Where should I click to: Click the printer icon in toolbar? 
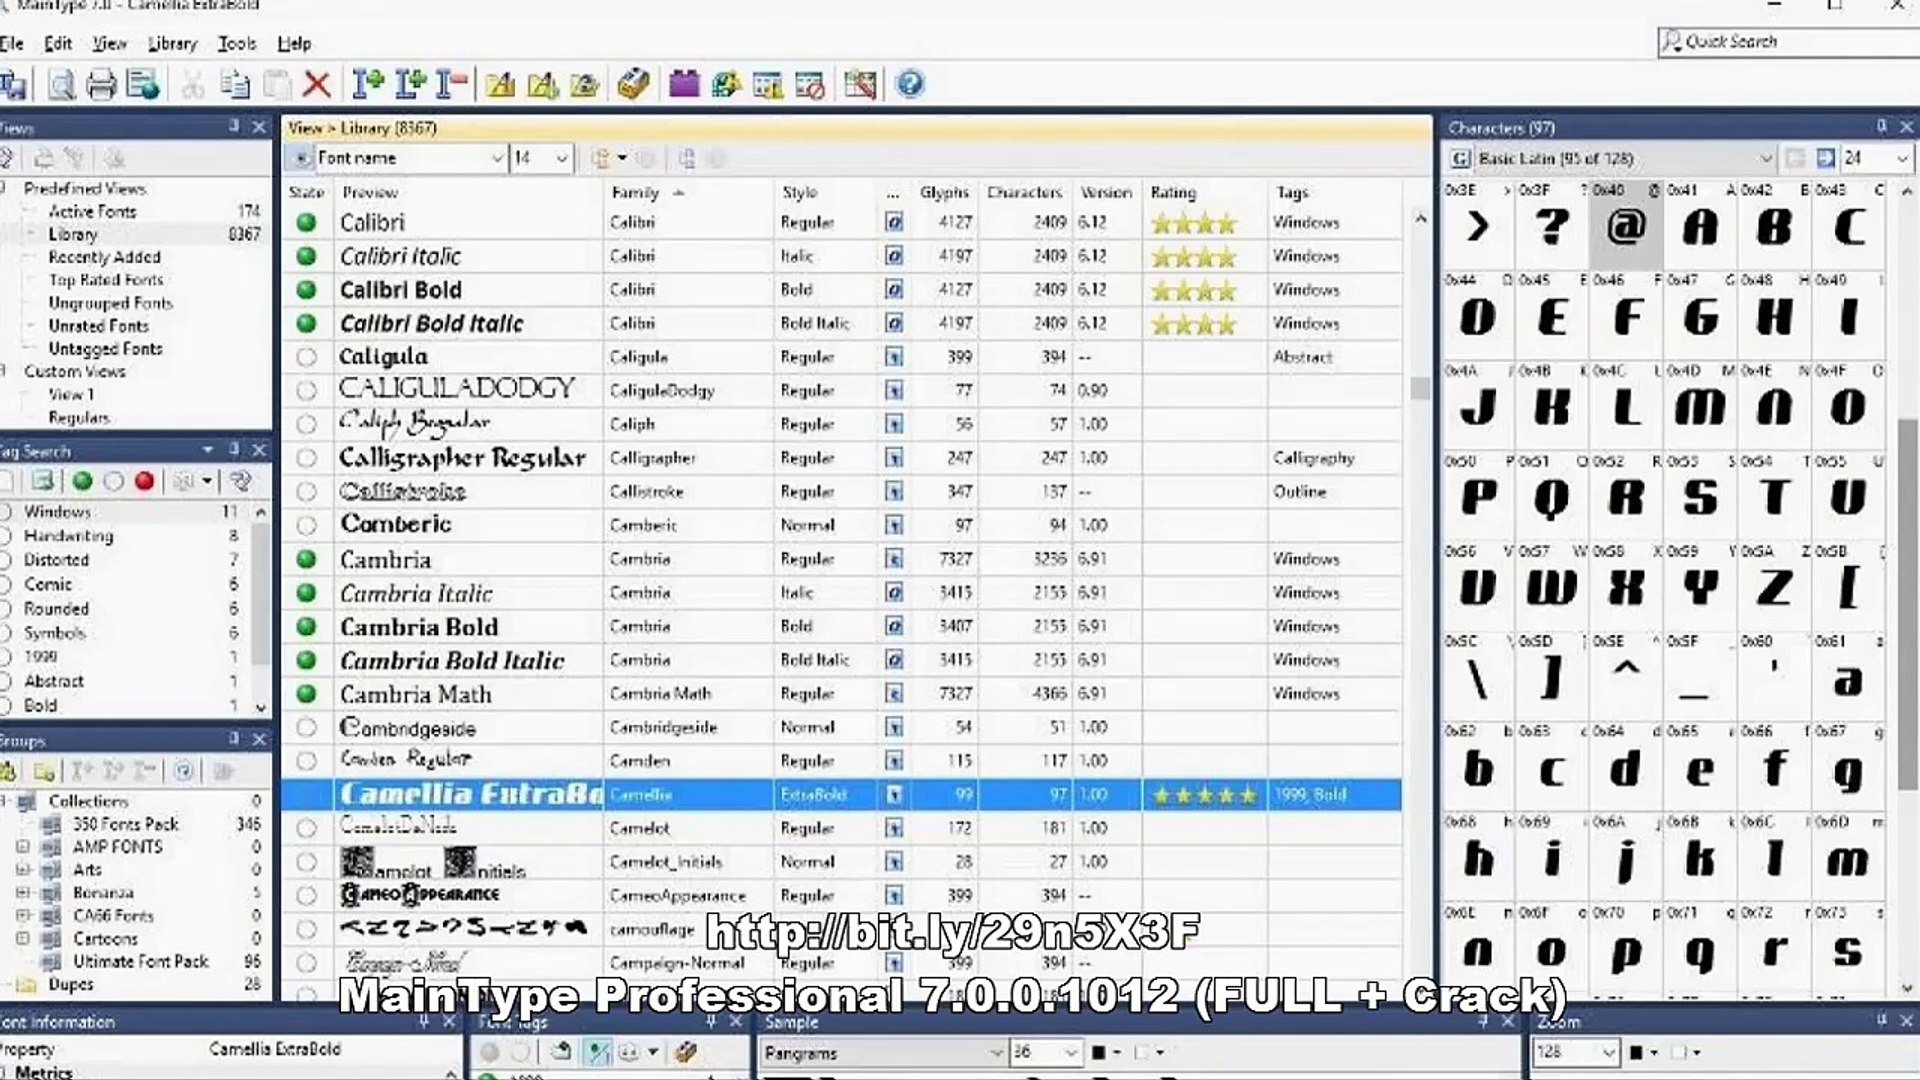(101, 85)
